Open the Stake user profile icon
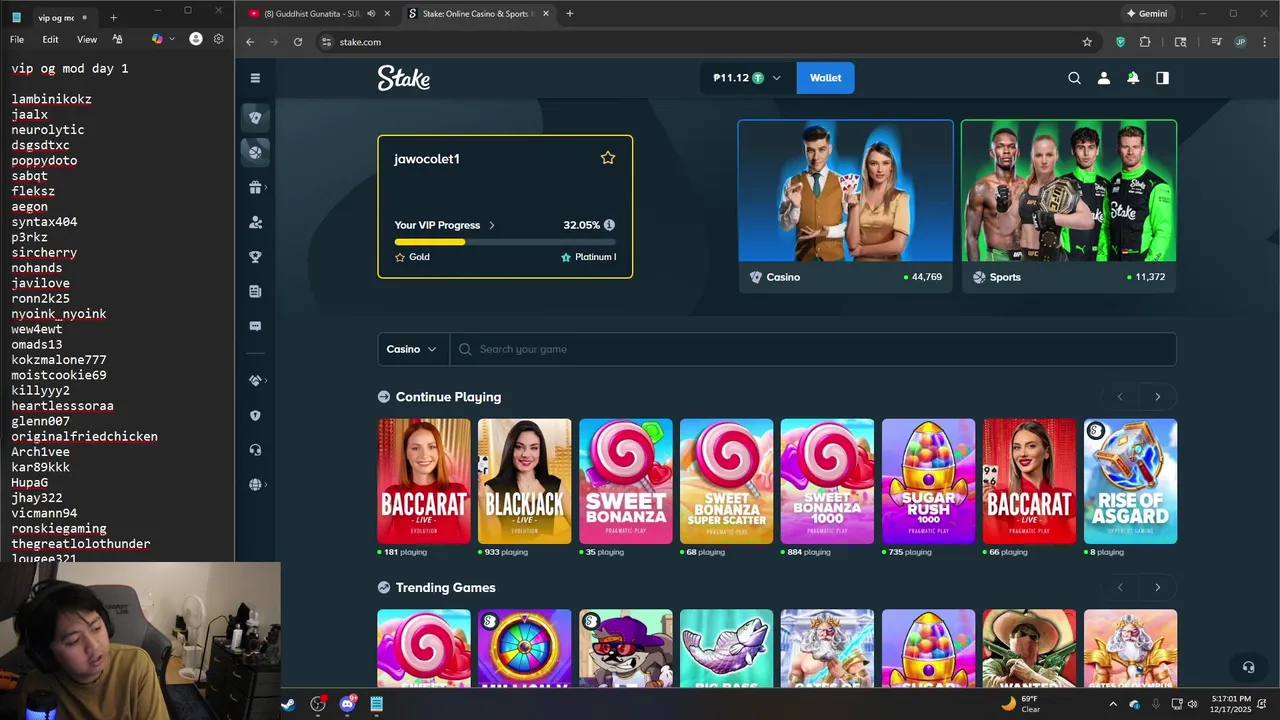This screenshot has width=1280, height=720. coord(1103,78)
